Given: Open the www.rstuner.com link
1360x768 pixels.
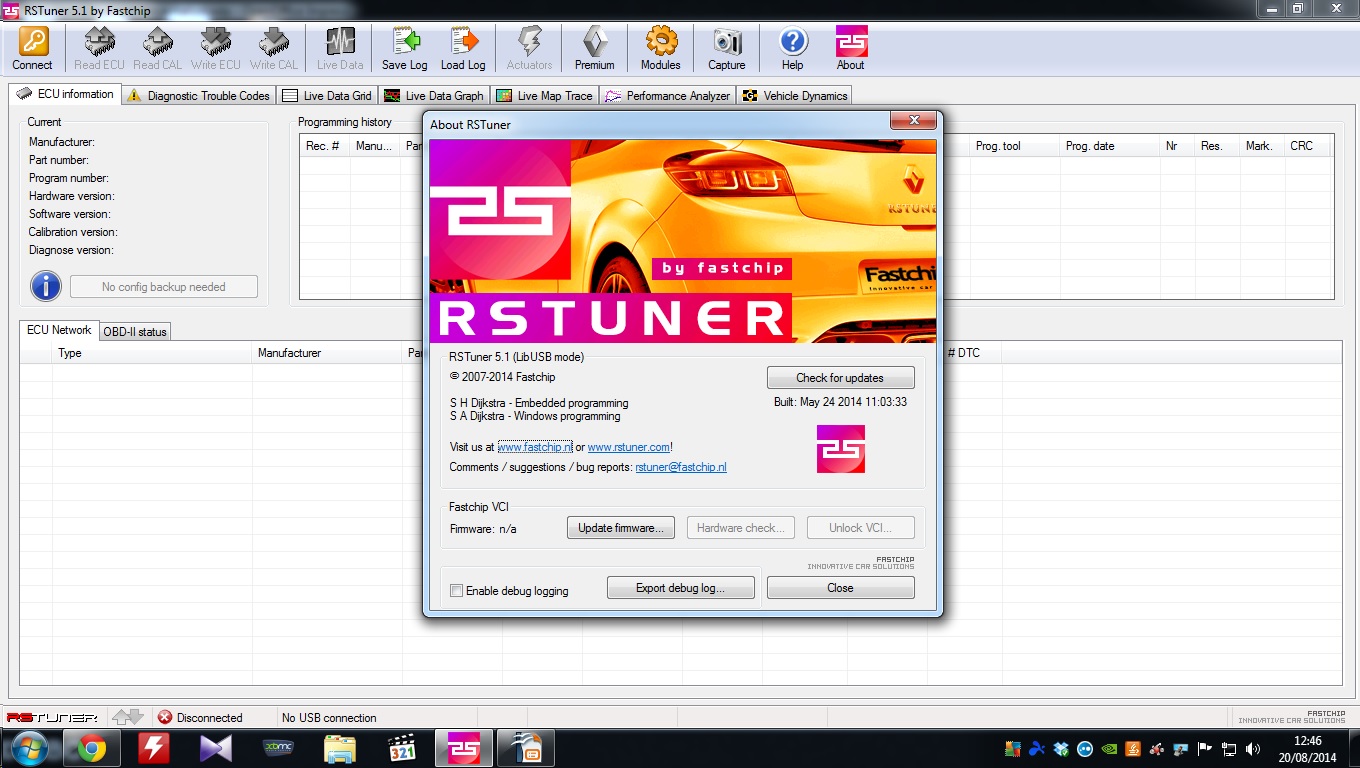Looking at the screenshot, I should [x=628, y=447].
